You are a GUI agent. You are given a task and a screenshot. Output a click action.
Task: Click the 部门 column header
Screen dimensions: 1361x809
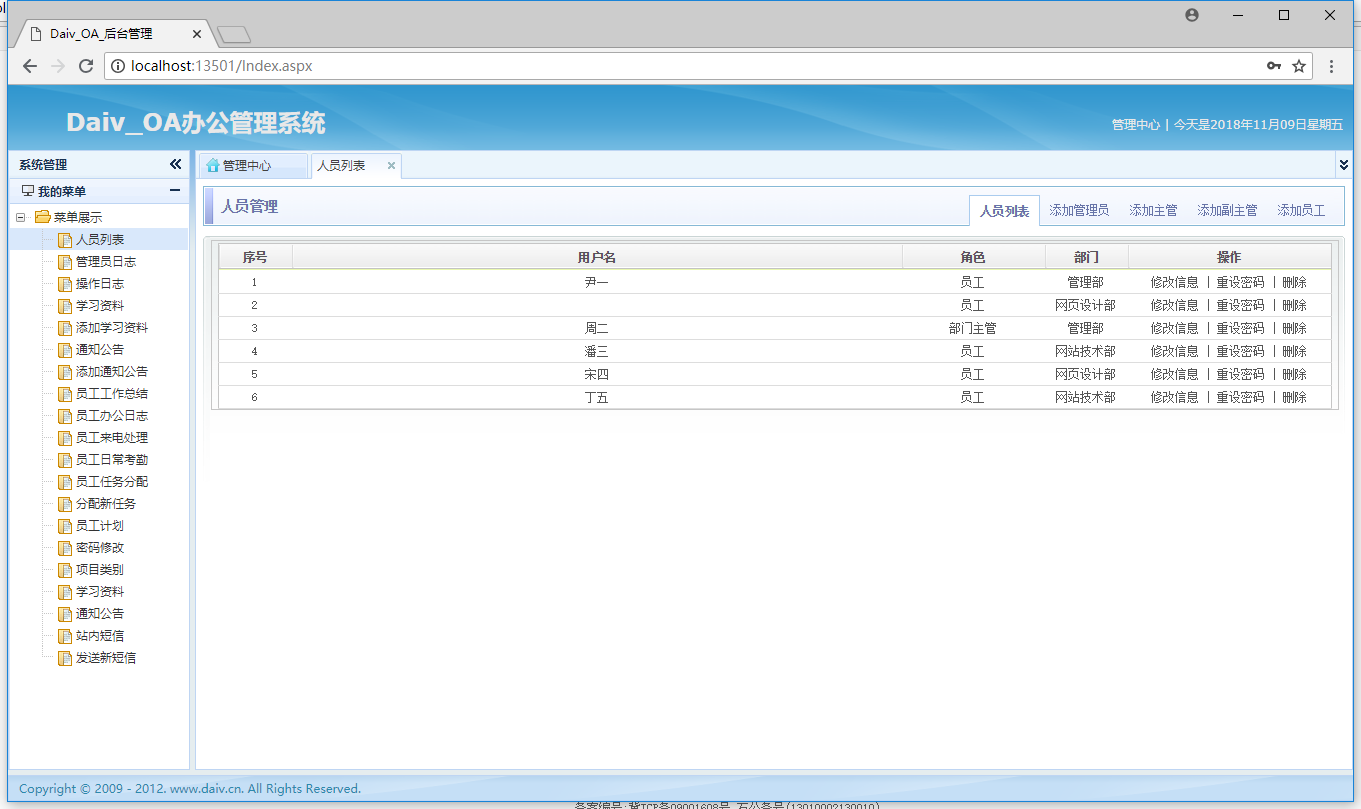[x=1086, y=257]
